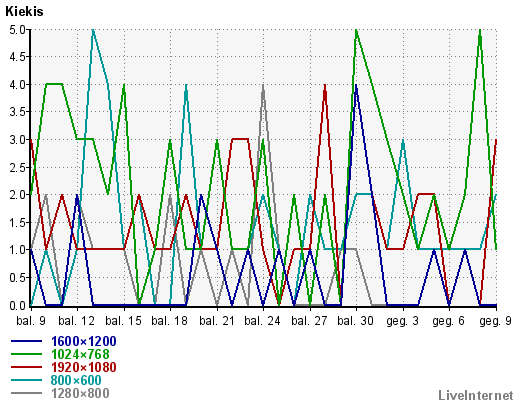Click the 5.0 y-axis value

tap(17, 30)
